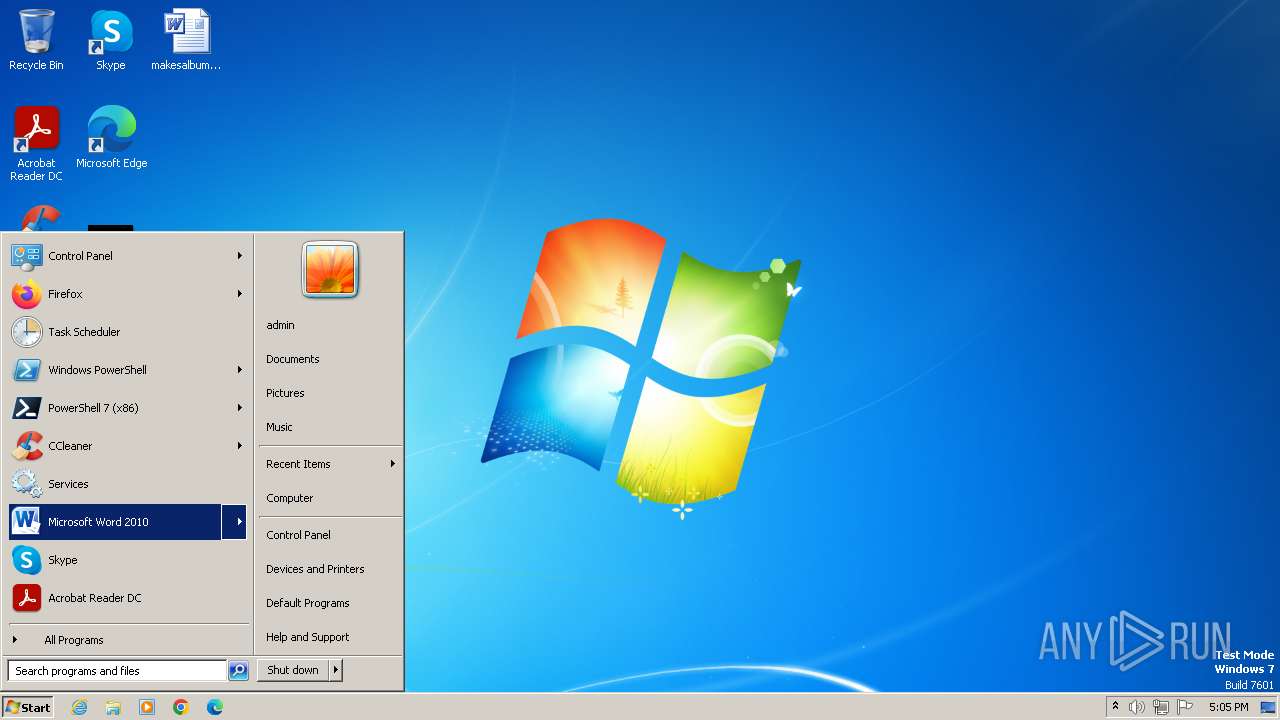Expand Microsoft Word 2010 recent files arrow
Screen dimensions: 1280x720
pos(235,522)
